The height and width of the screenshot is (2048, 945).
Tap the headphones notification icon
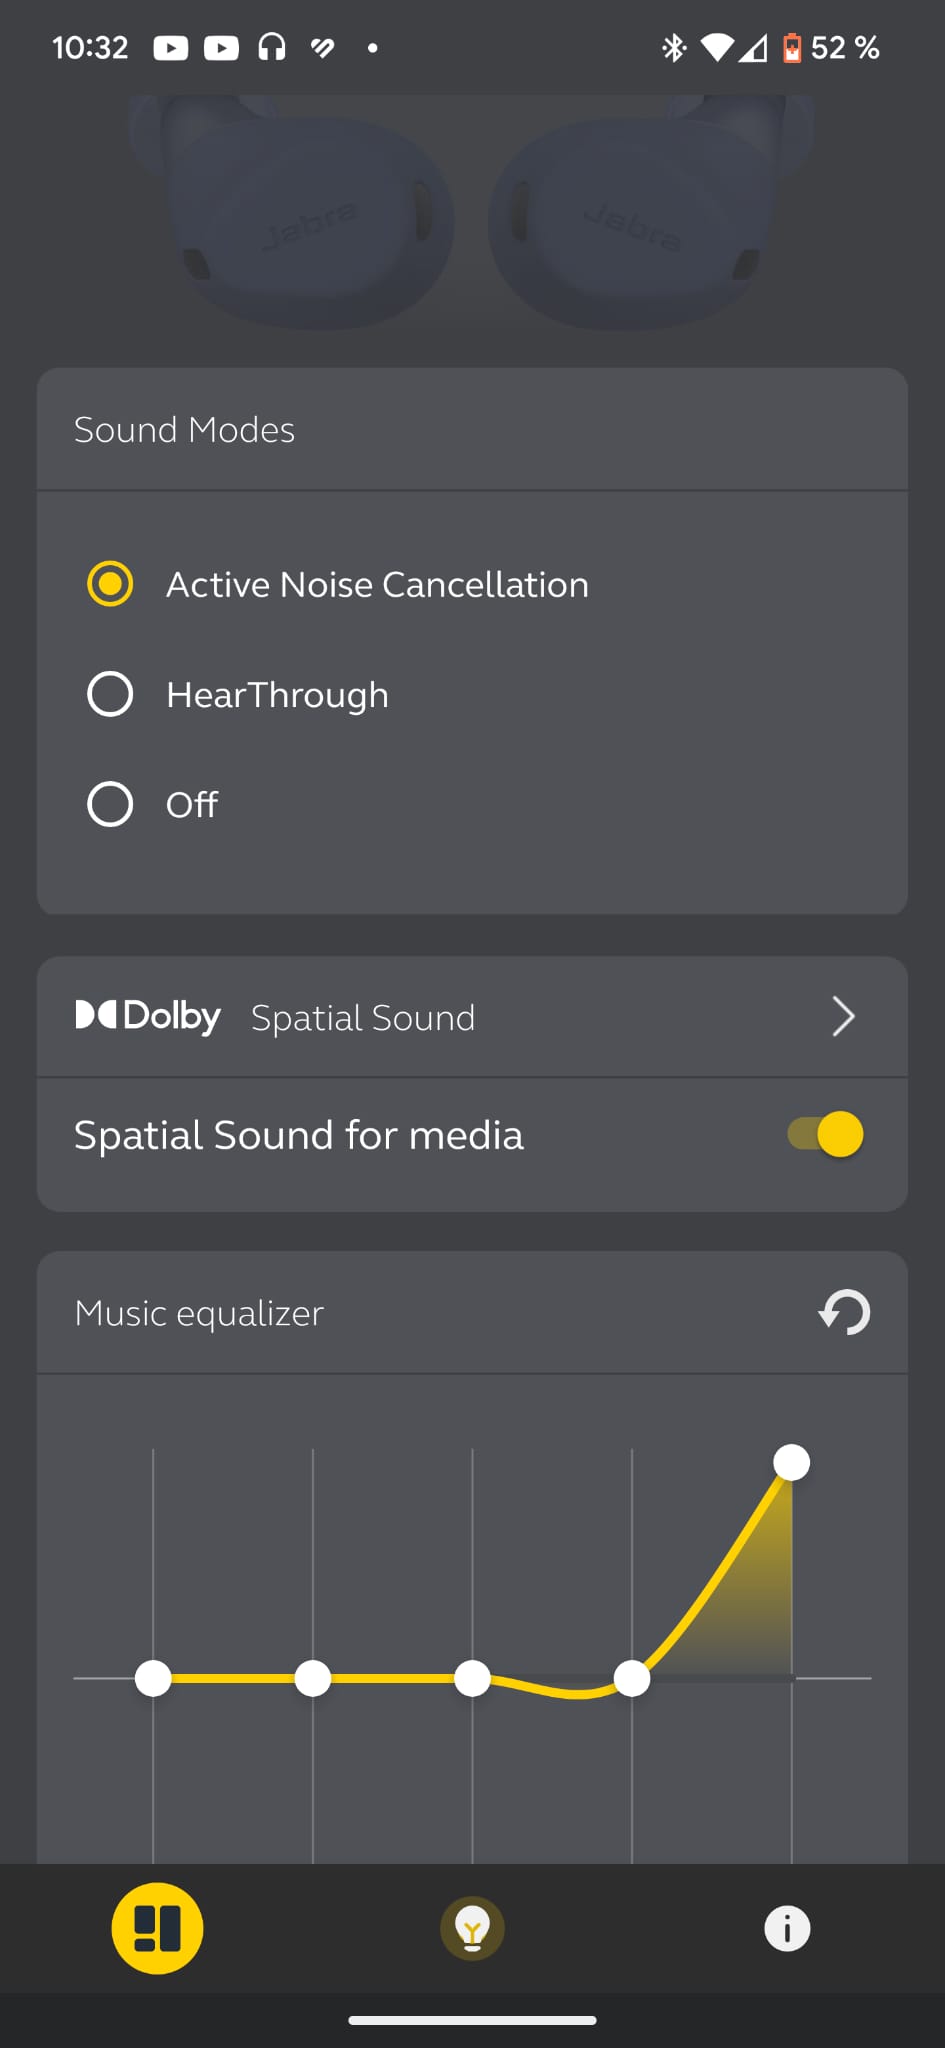pyautogui.click(x=272, y=47)
